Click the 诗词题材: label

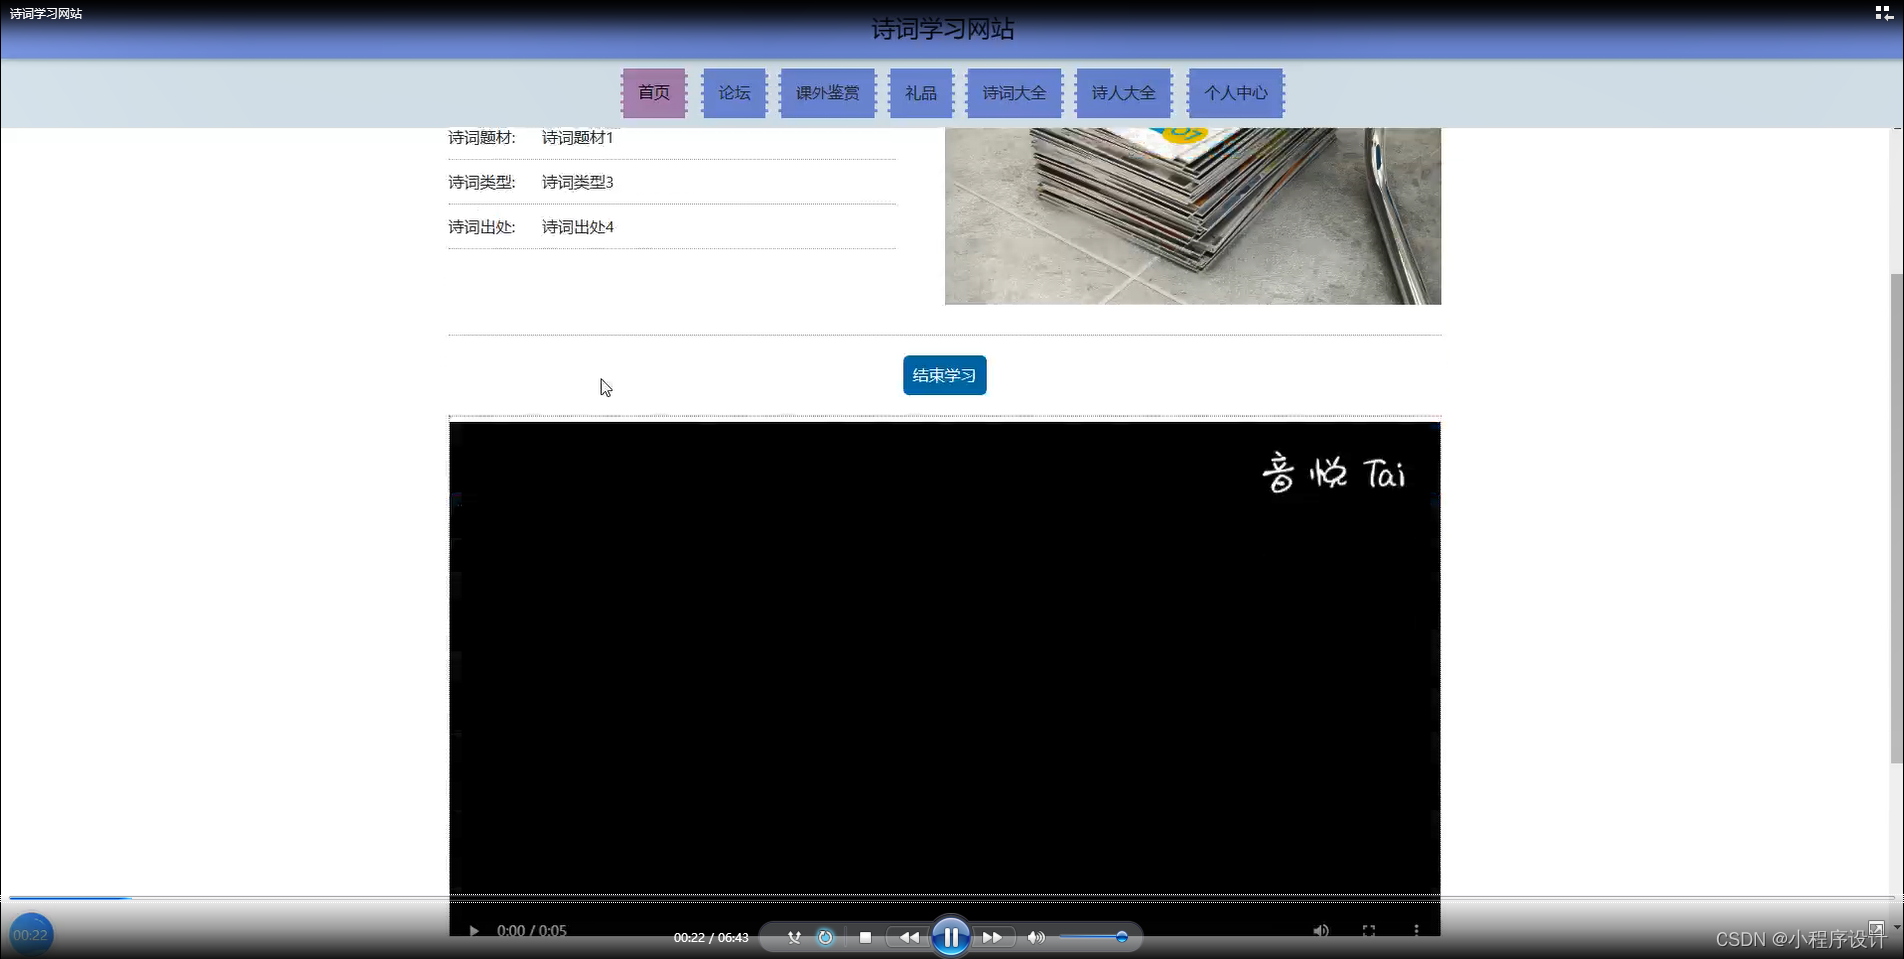pos(482,138)
